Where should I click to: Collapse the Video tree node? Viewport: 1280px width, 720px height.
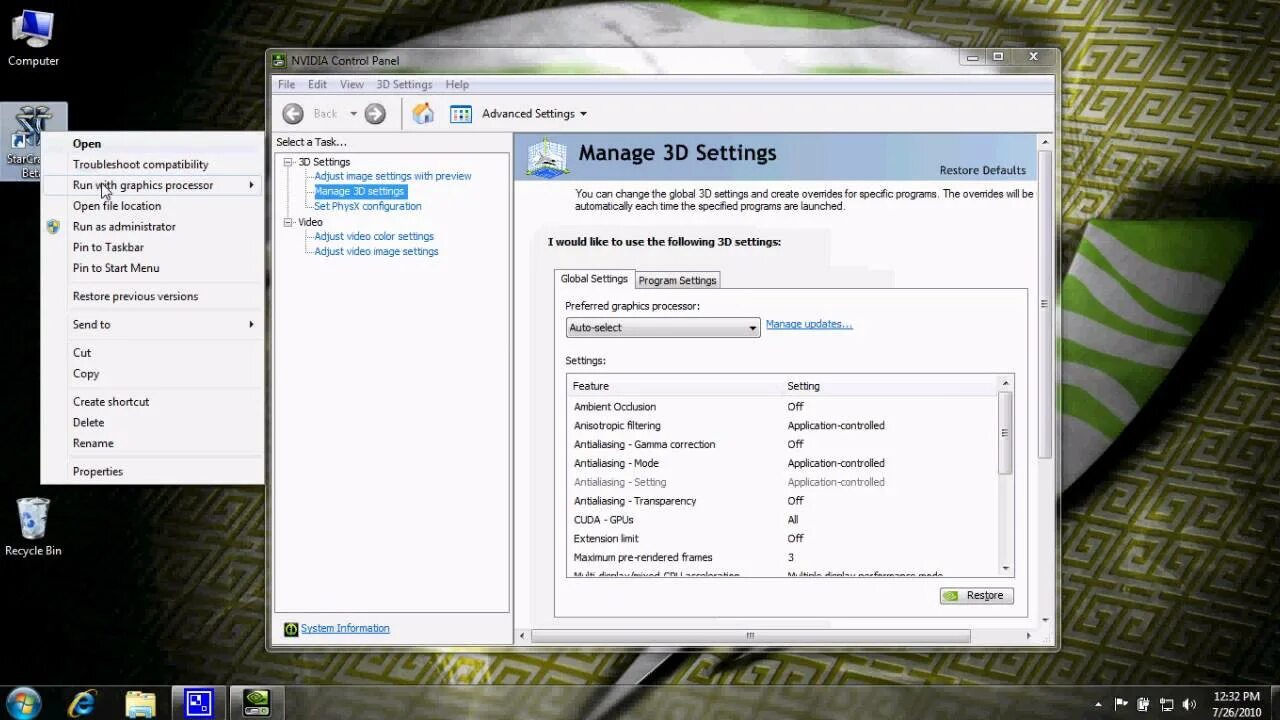(x=289, y=222)
